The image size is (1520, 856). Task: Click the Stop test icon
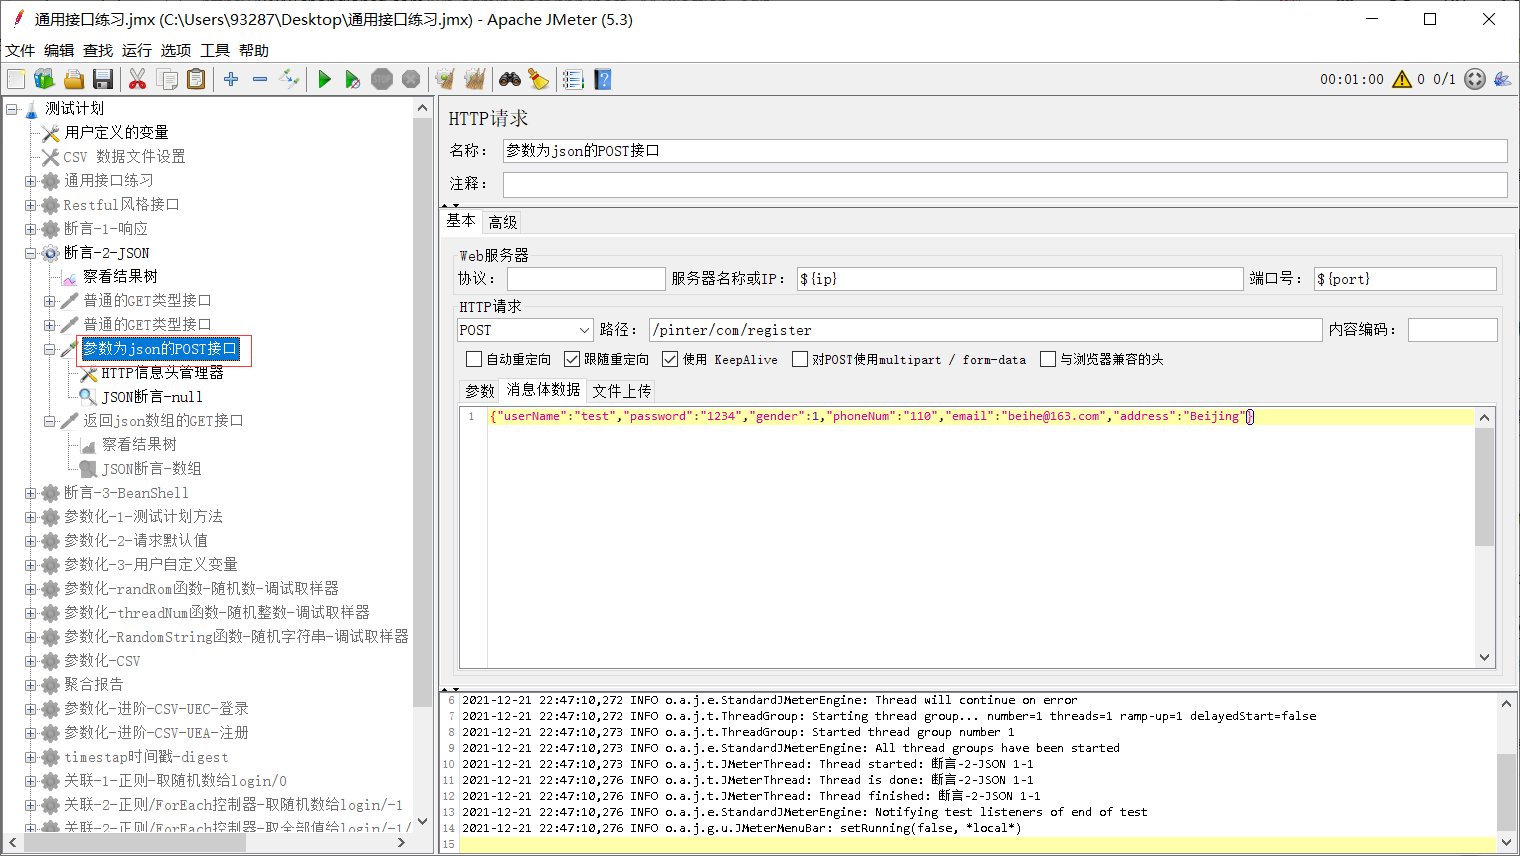[382, 79]
